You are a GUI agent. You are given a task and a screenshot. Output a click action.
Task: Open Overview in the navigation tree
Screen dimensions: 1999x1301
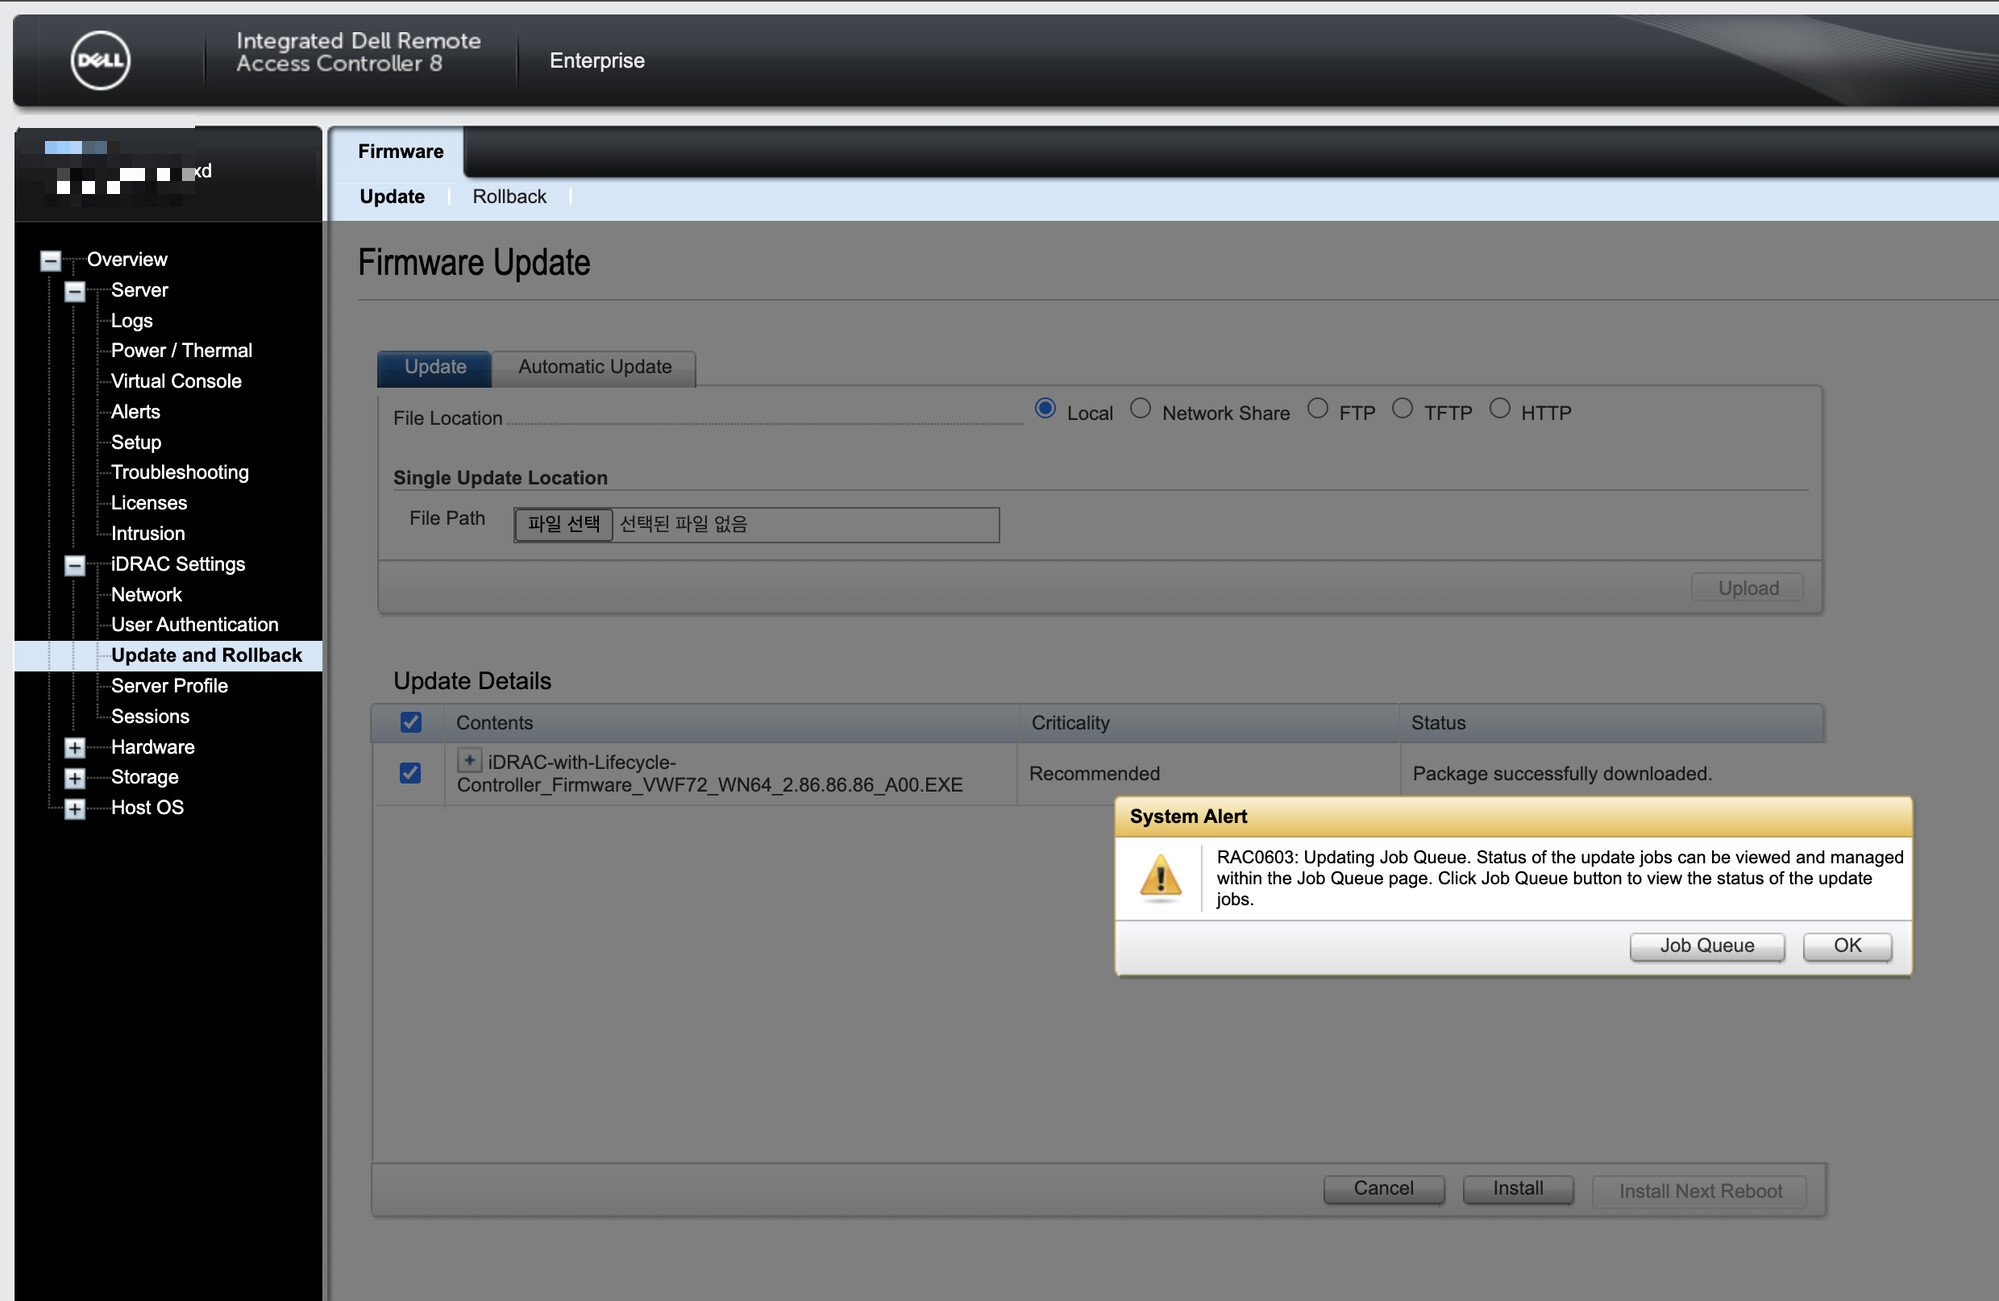click(x=127, y=260)
